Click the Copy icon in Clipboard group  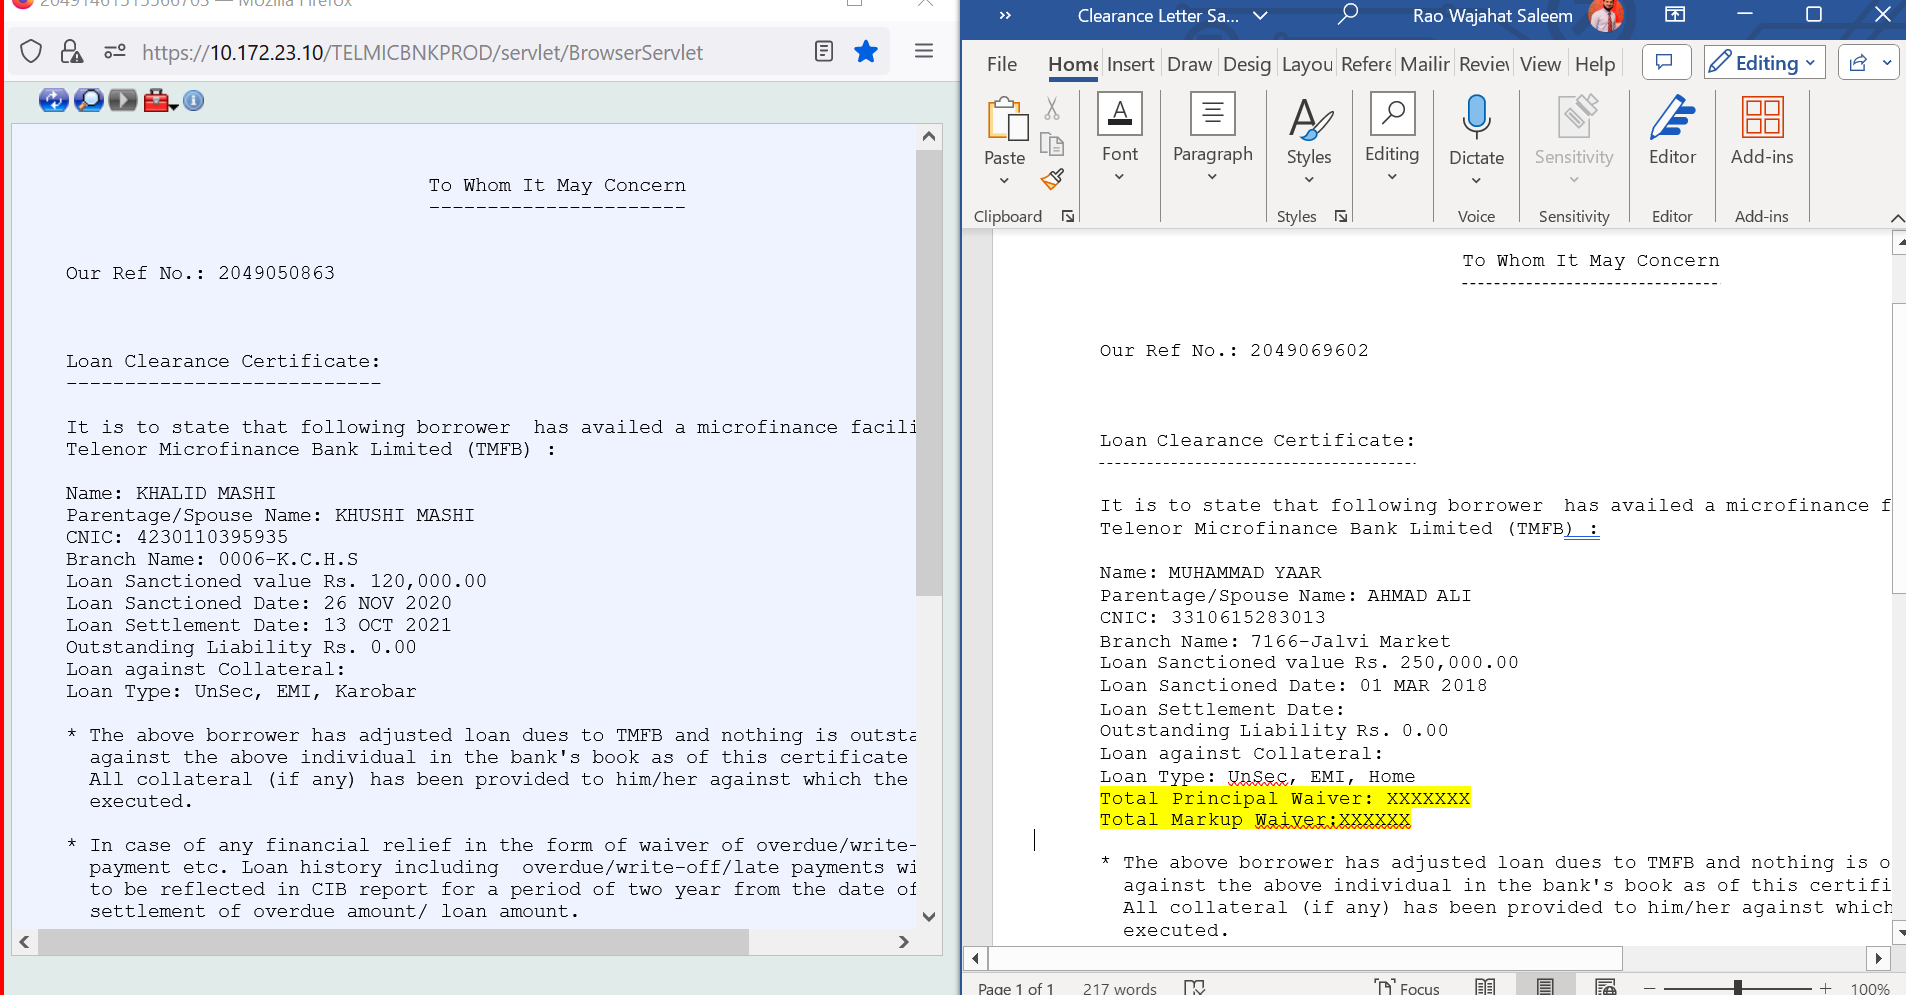tap(1052, 145)
